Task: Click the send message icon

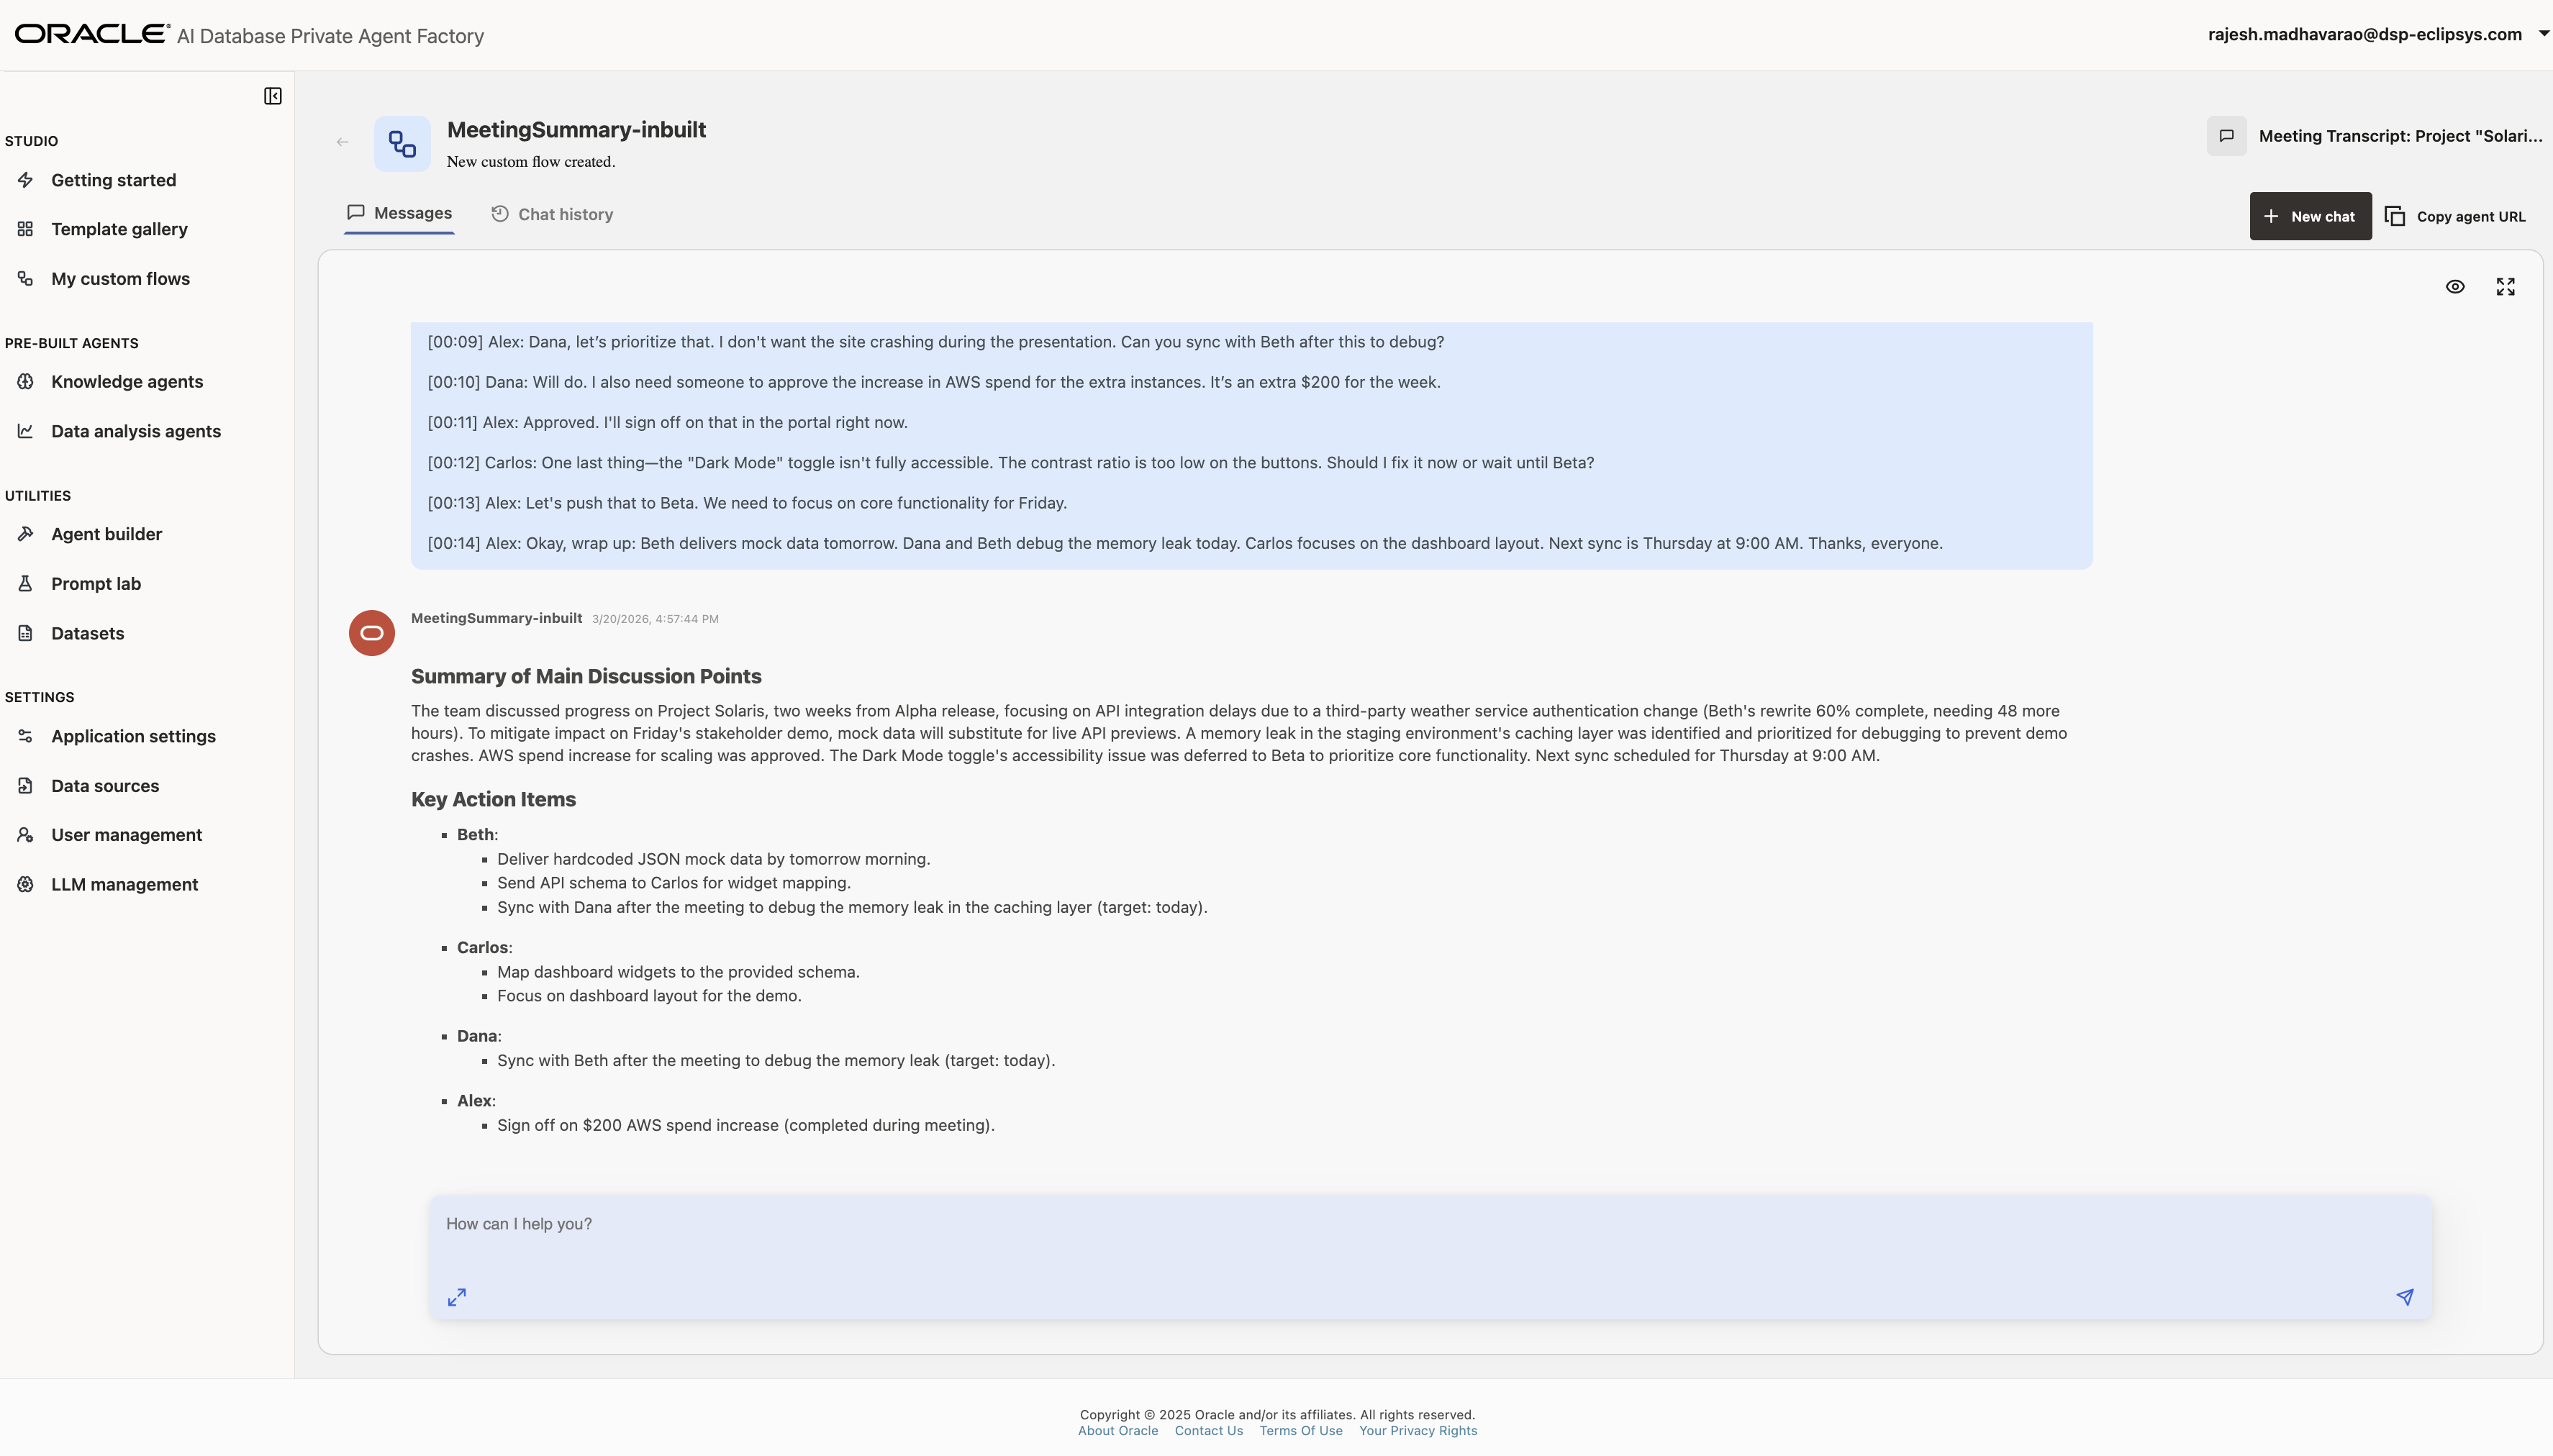Action: click(x=2405, y=1296)
